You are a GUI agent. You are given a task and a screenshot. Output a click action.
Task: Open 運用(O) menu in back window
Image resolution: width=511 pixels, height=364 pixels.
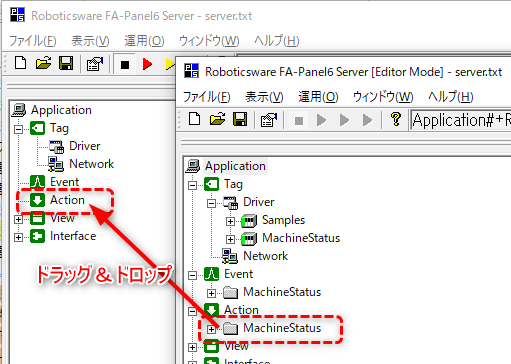[144, 41]
